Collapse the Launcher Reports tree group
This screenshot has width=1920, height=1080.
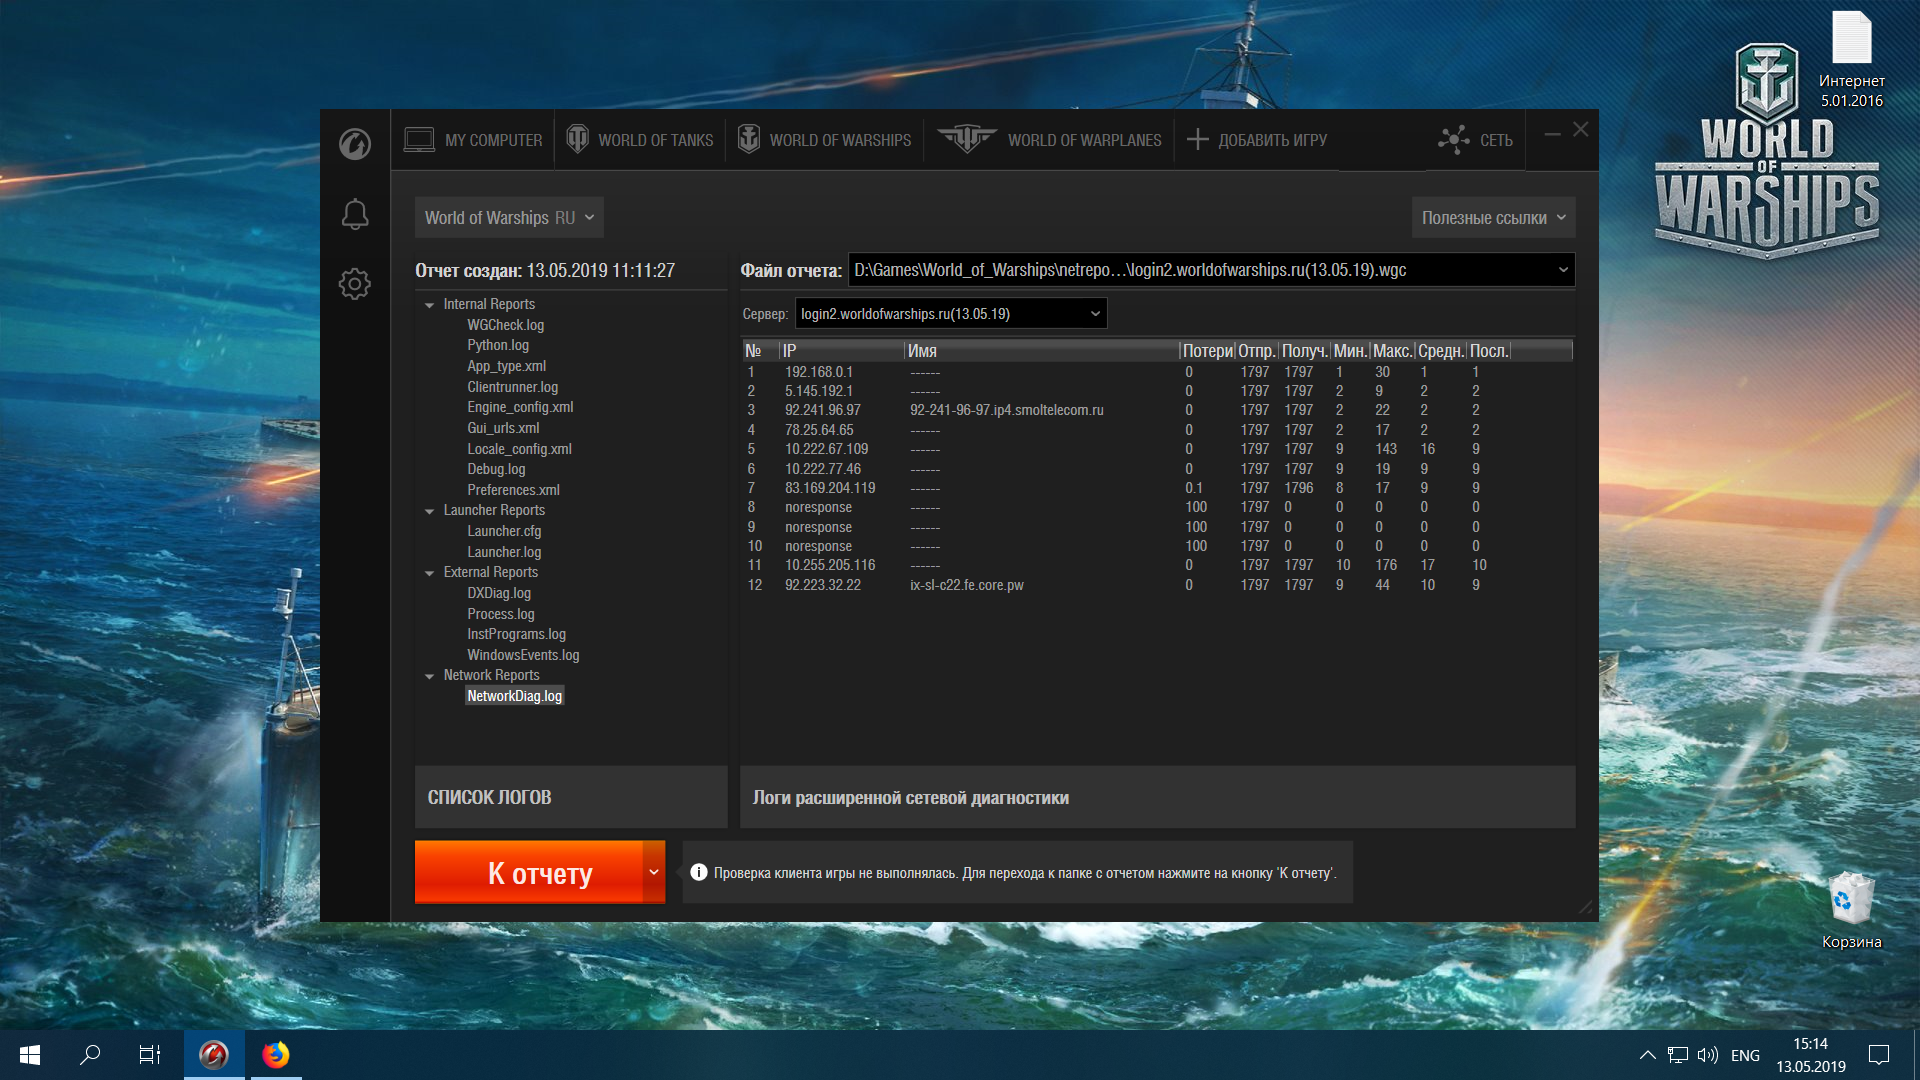click(x=429, y=511)
